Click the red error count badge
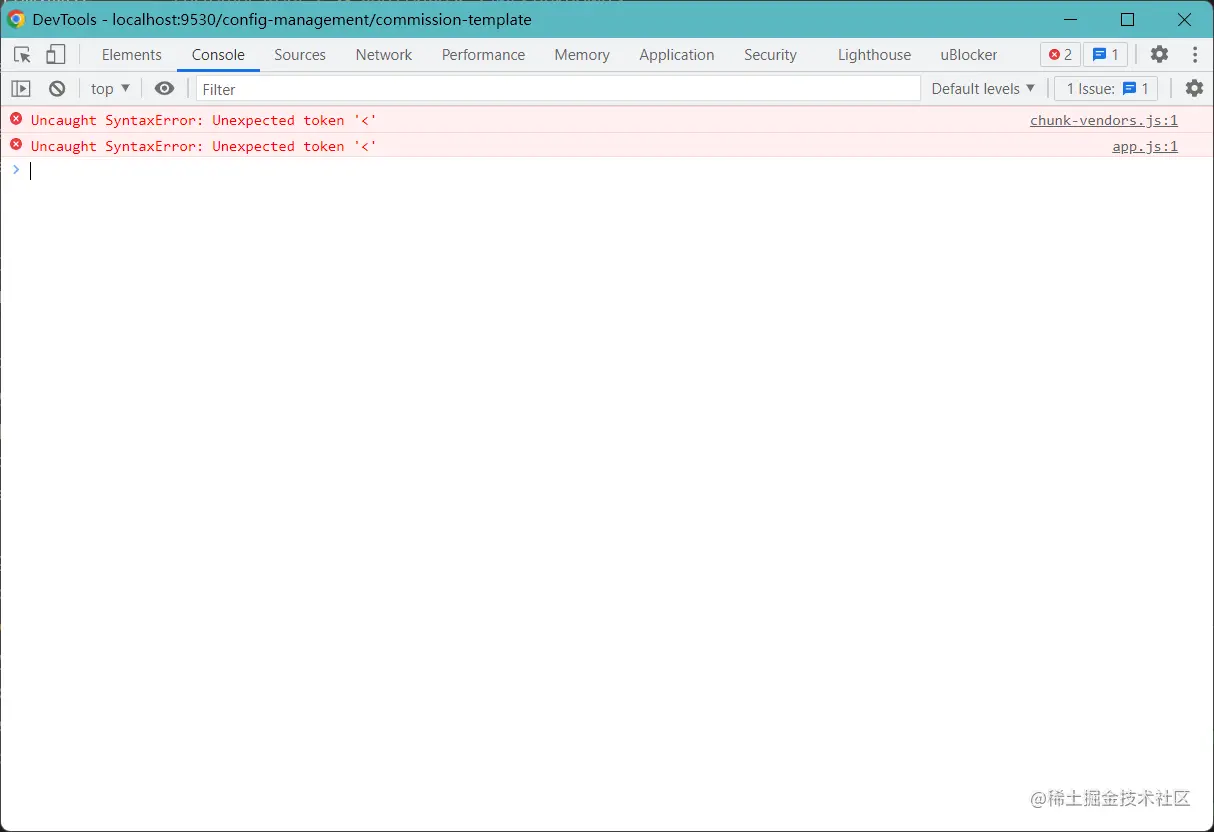This screenshot has height=832, width=1214. point(1060,54)
